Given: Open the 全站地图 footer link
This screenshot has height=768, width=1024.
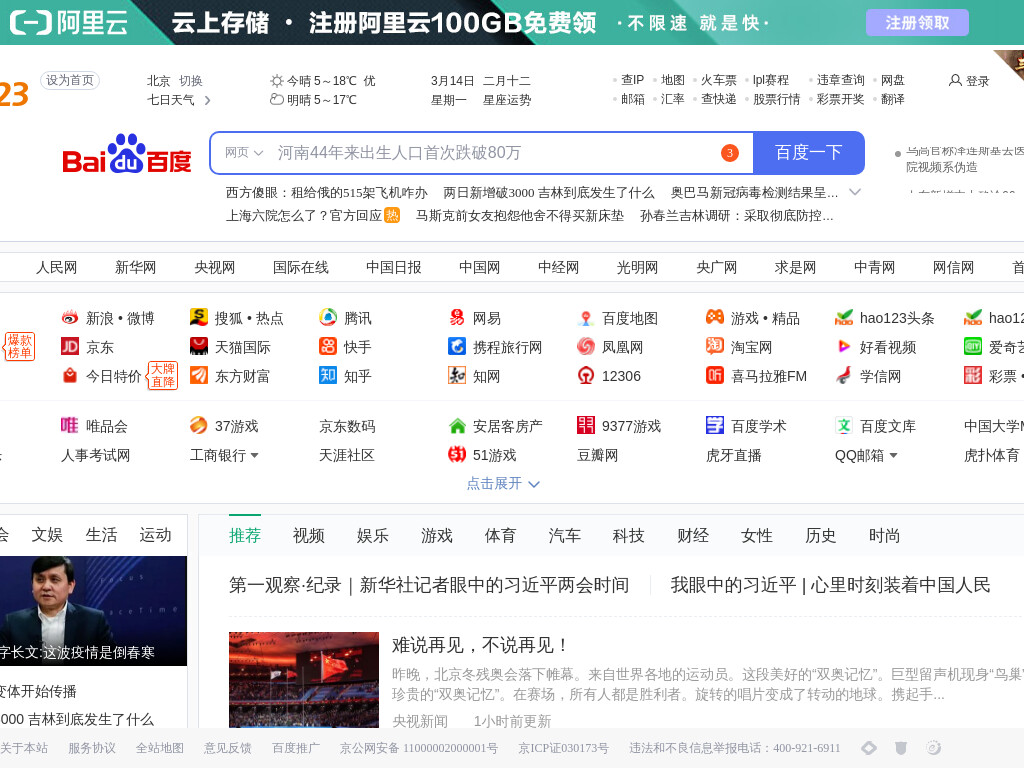Looking at the screenshot, I should 159,748.
